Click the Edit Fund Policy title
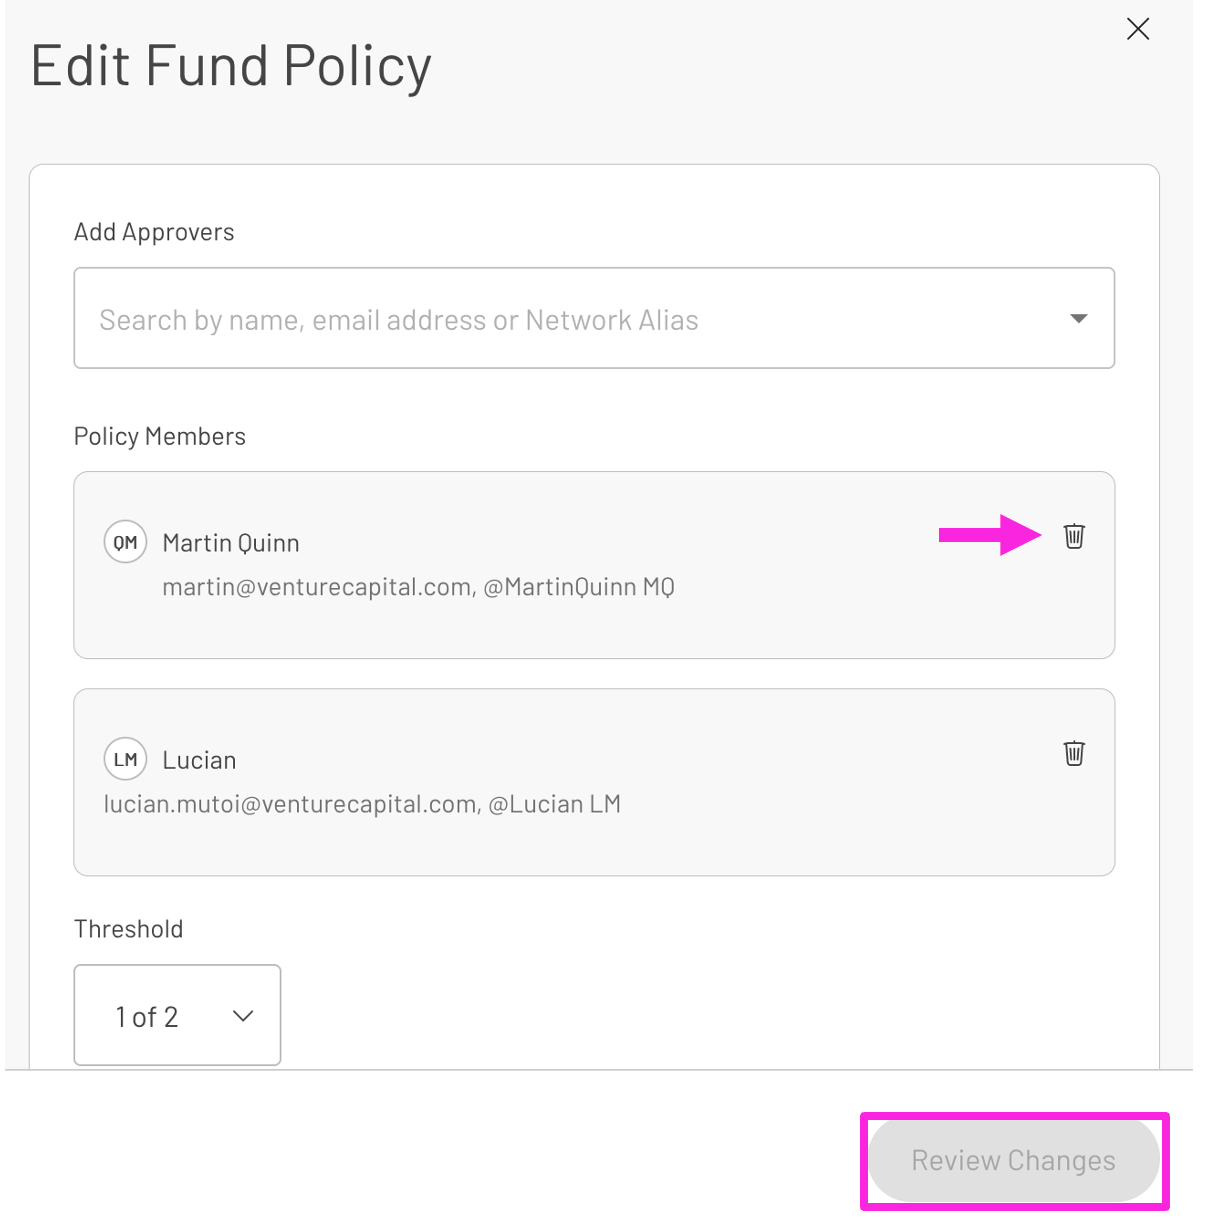Image resolution: width=1210 pixels, height=1218 pixels. tap(231, 64)
